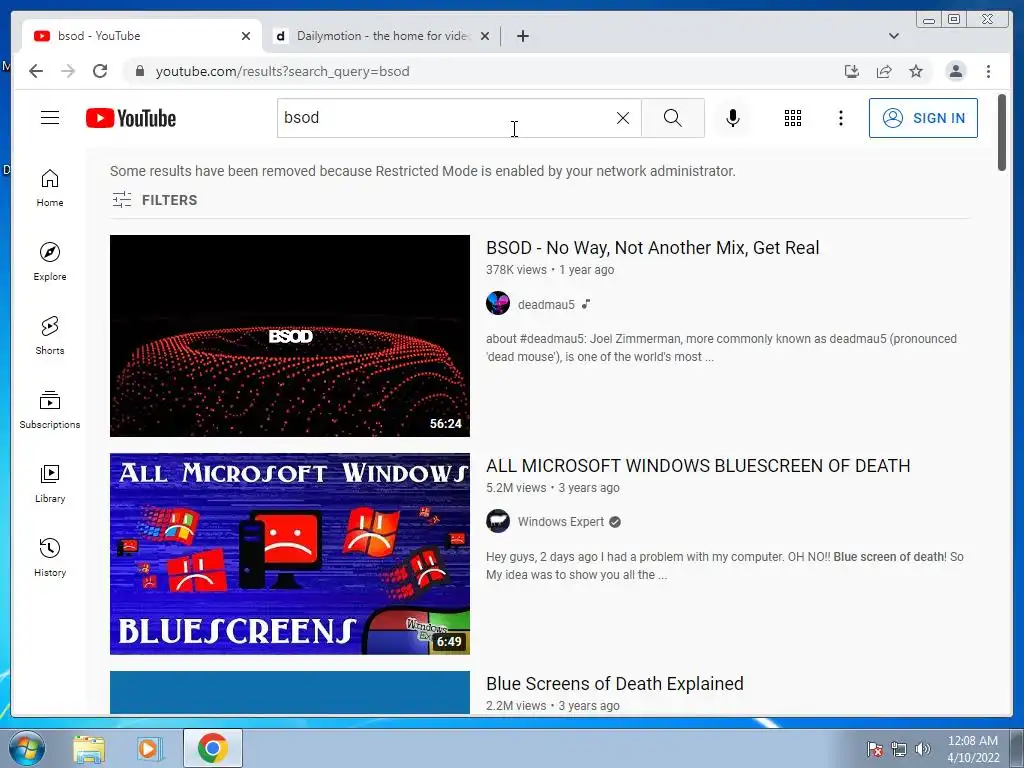The width and height of the screenshot is (1024, 768).
Task: Open Chrome profile avatar
Action: coord(955,71)
